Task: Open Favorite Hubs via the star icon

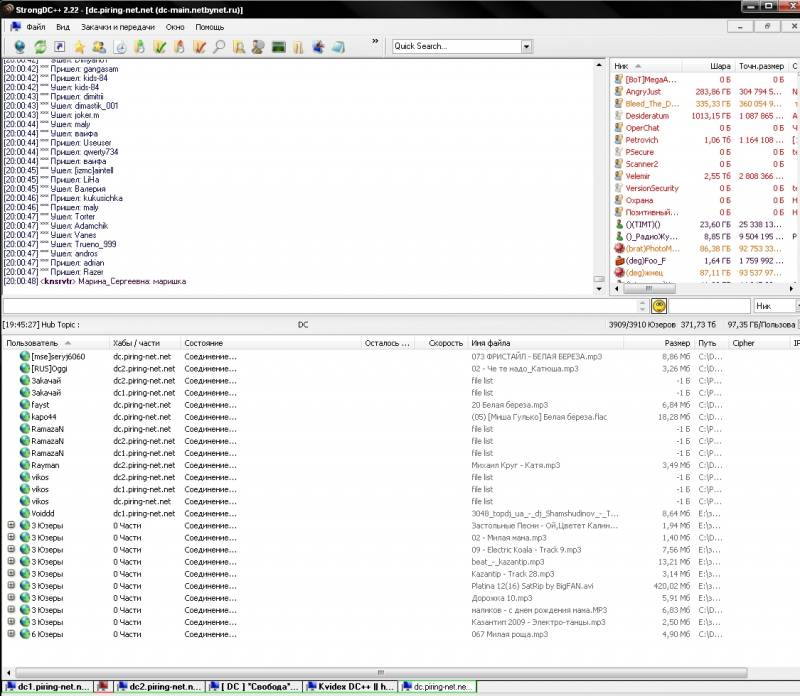Action: tap(80, 46)
